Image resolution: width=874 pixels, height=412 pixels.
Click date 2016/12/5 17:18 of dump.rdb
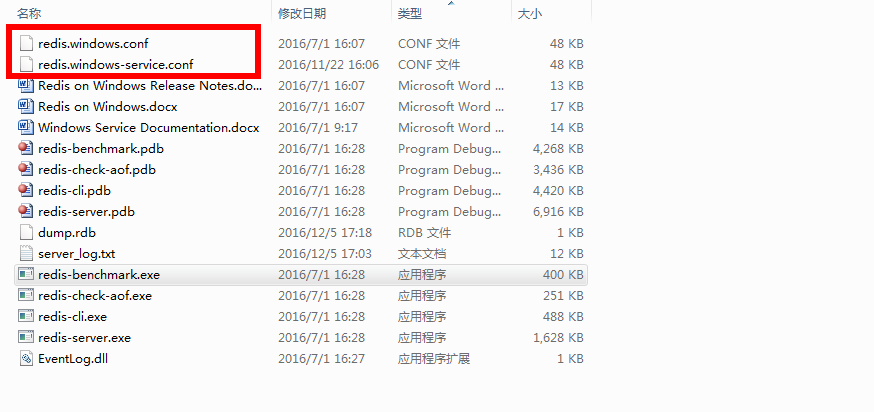[325, 232]
